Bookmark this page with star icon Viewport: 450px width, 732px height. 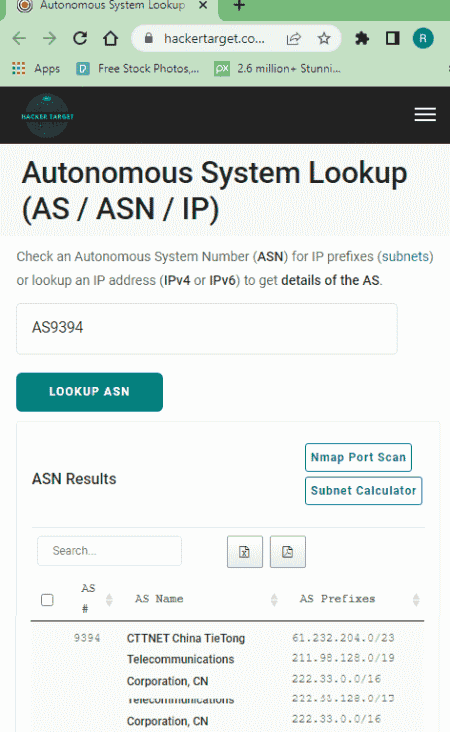(x=324, y=38)
